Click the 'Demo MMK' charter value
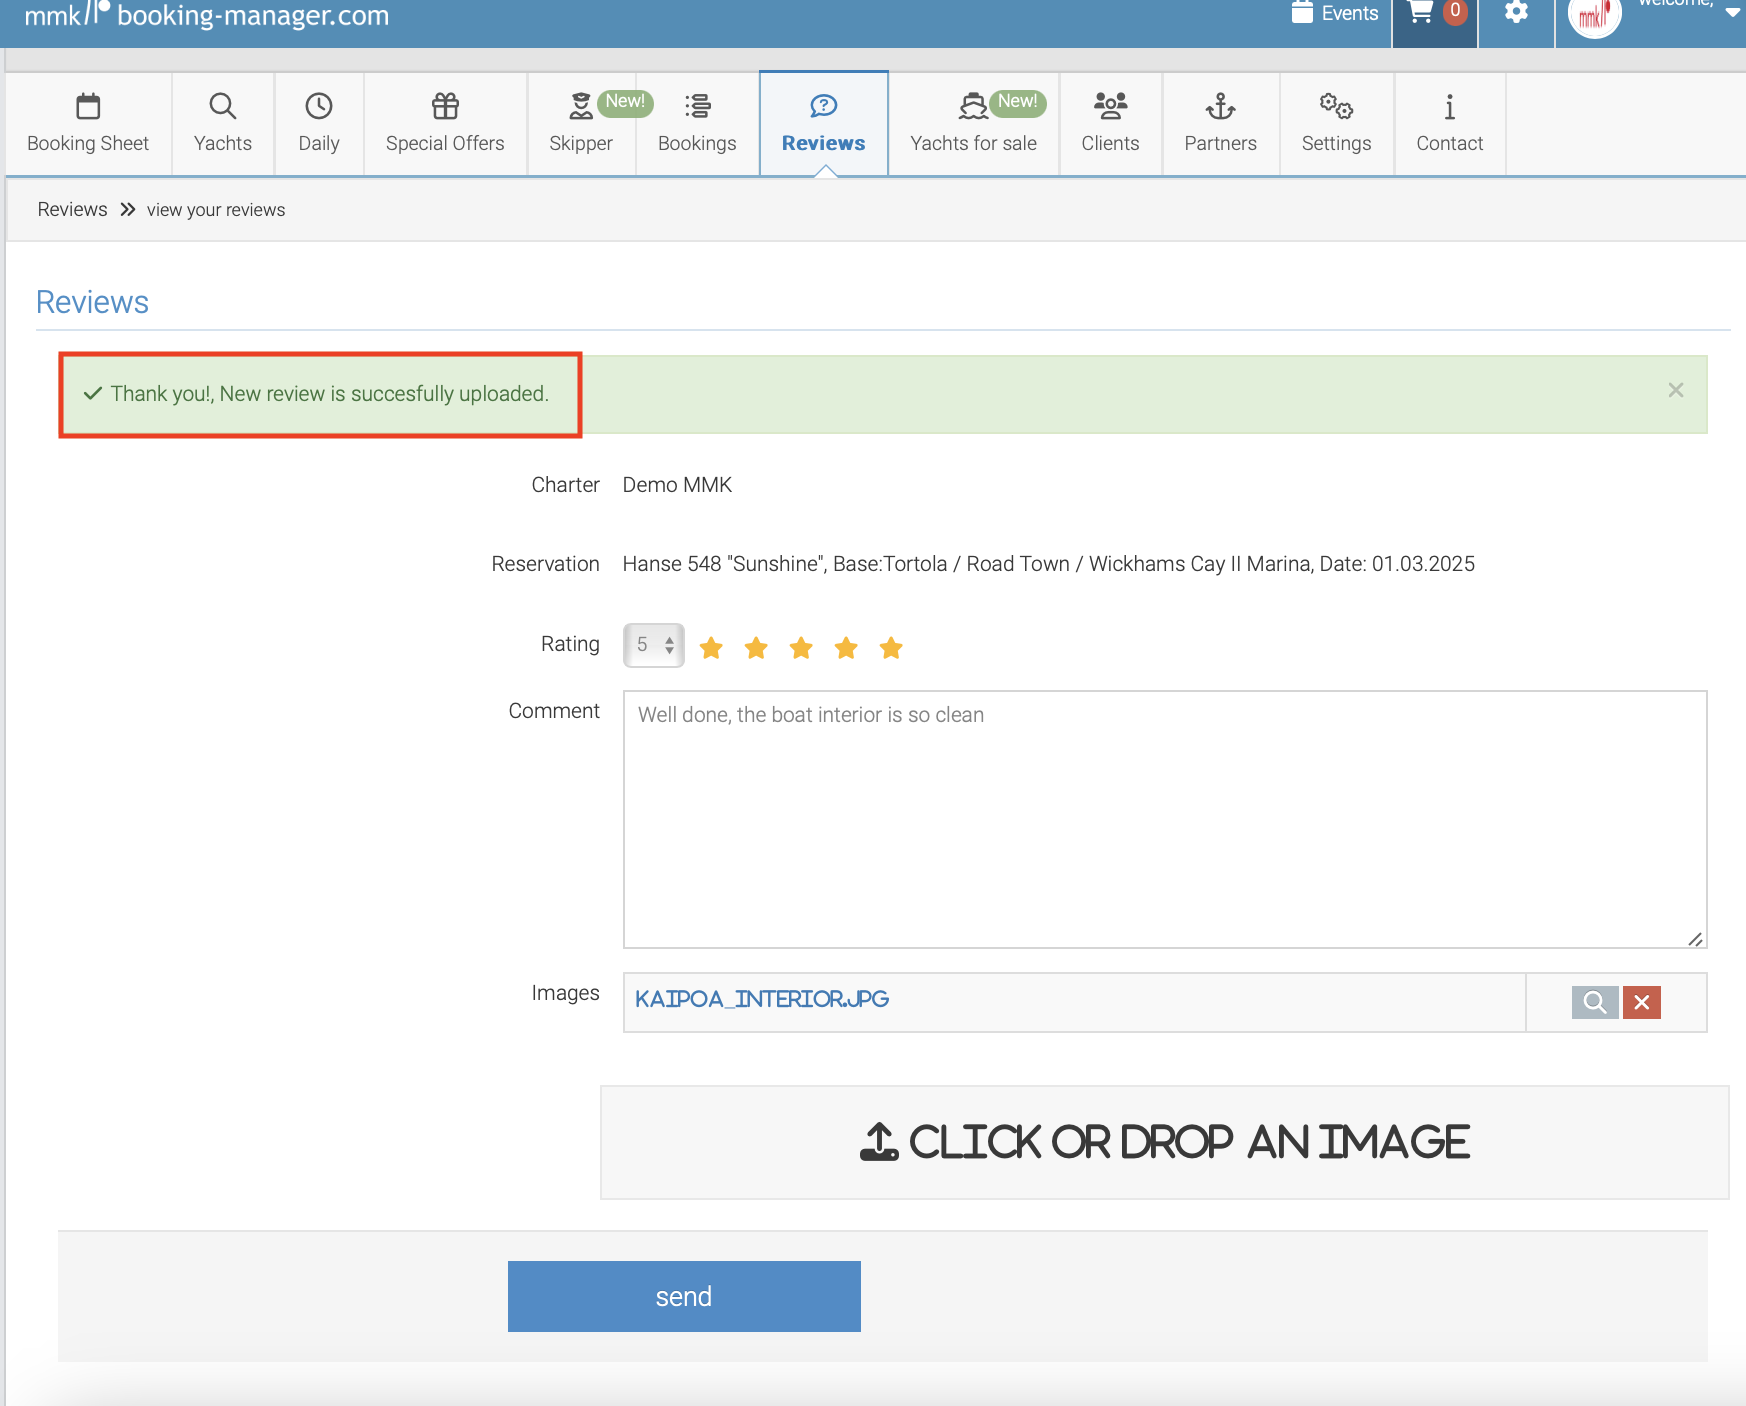This screenshot has height=1406, width=1746. tap(677, 485)
